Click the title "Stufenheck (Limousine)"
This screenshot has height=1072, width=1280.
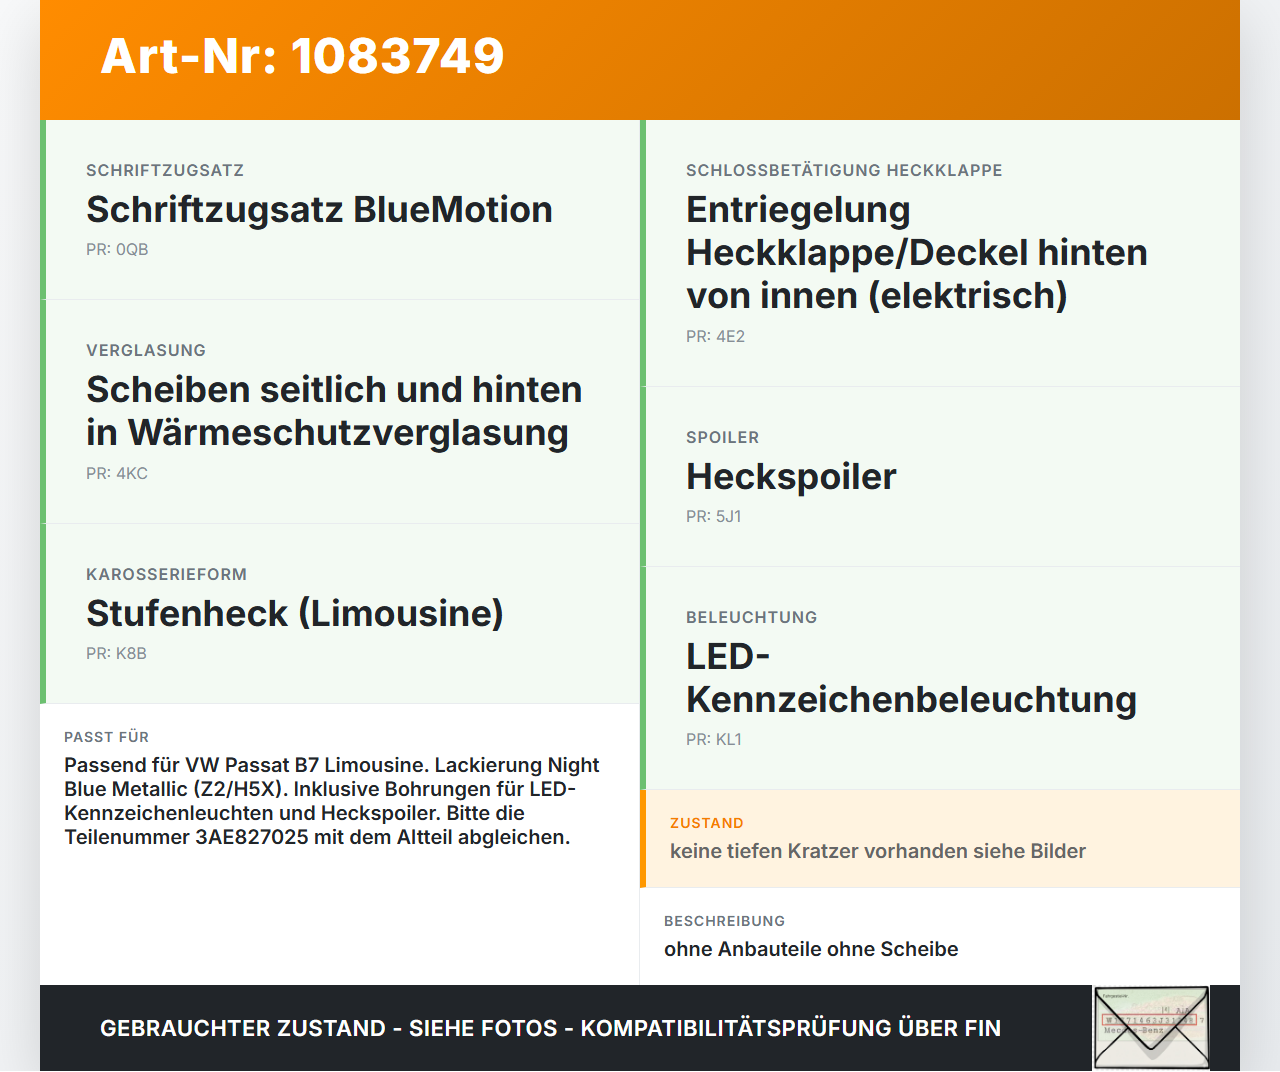click(x=295, y=614)
